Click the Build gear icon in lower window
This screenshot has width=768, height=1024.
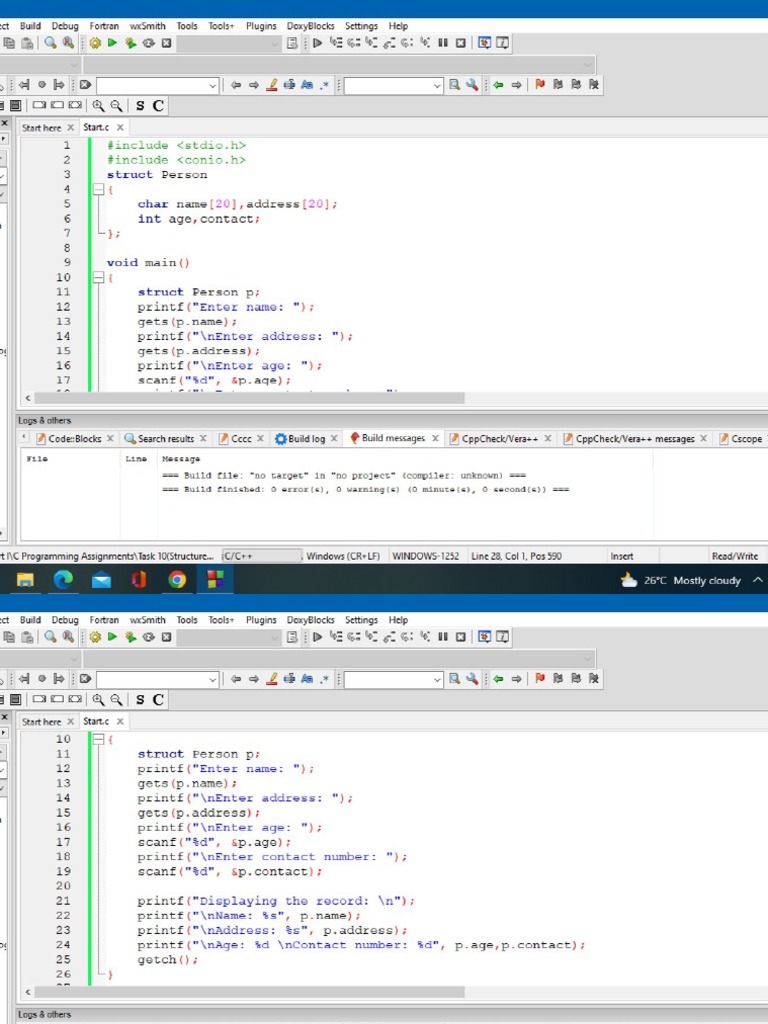[x=95, y=637]
